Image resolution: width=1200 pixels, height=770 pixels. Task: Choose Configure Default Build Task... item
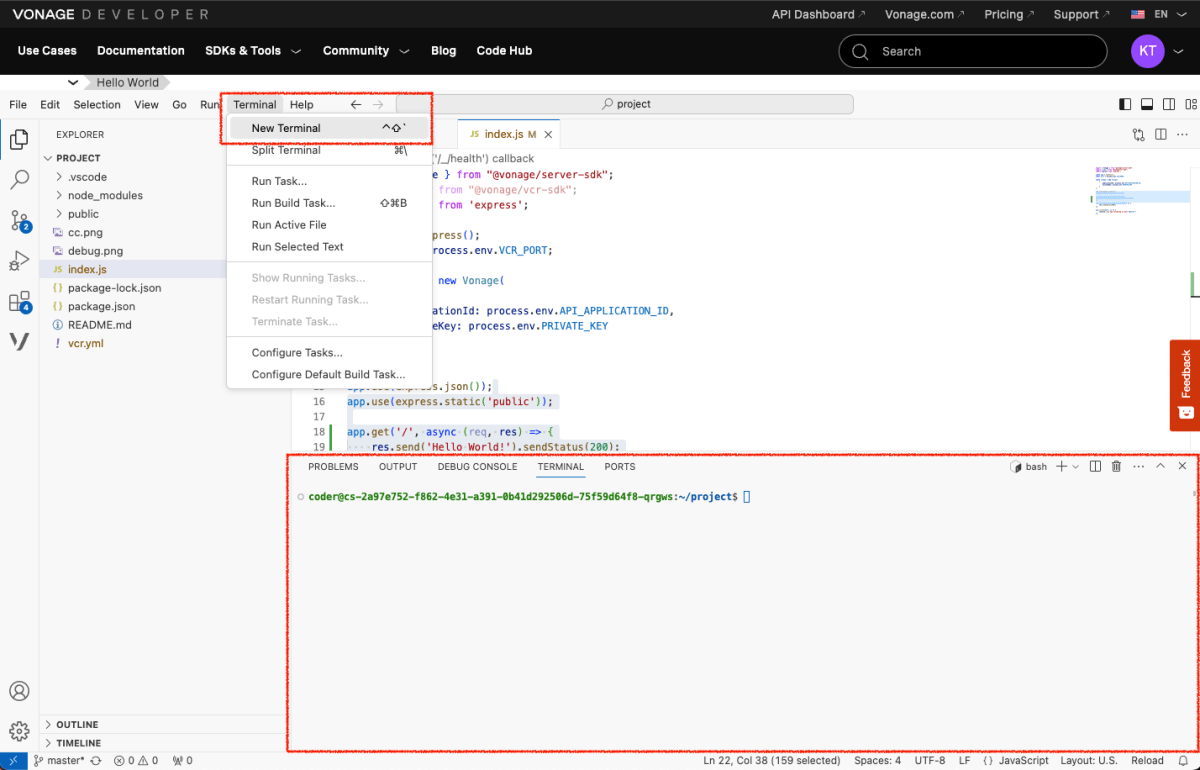(x=329, y=375)
